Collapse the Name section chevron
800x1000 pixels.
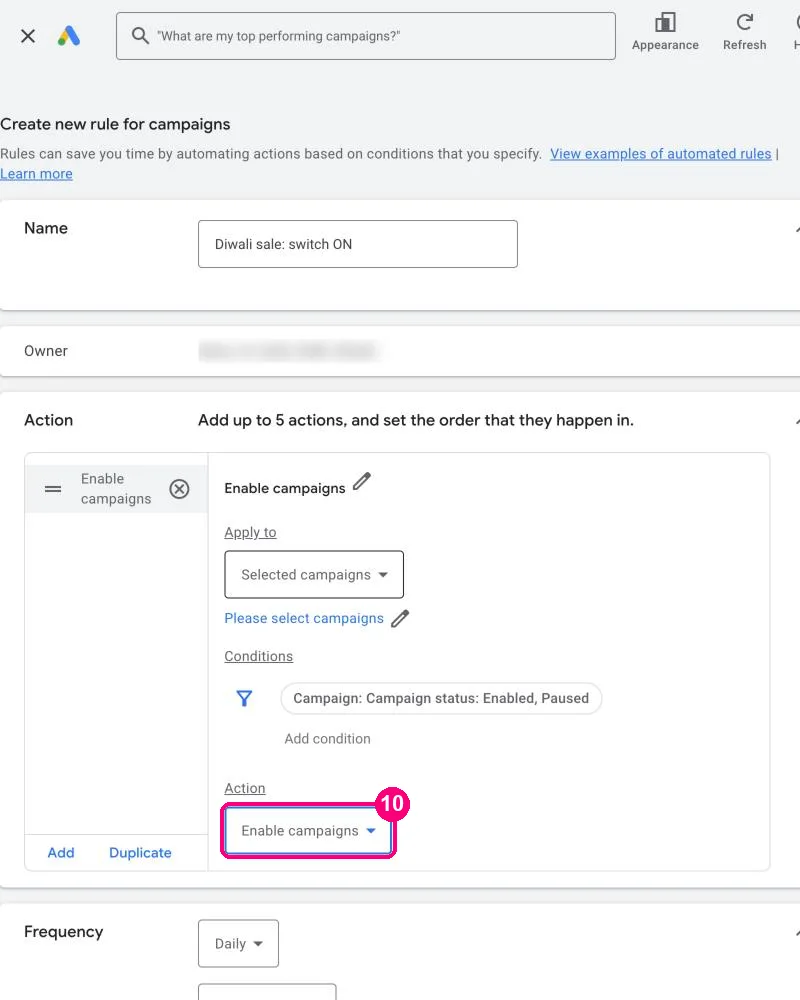point(797,230)
